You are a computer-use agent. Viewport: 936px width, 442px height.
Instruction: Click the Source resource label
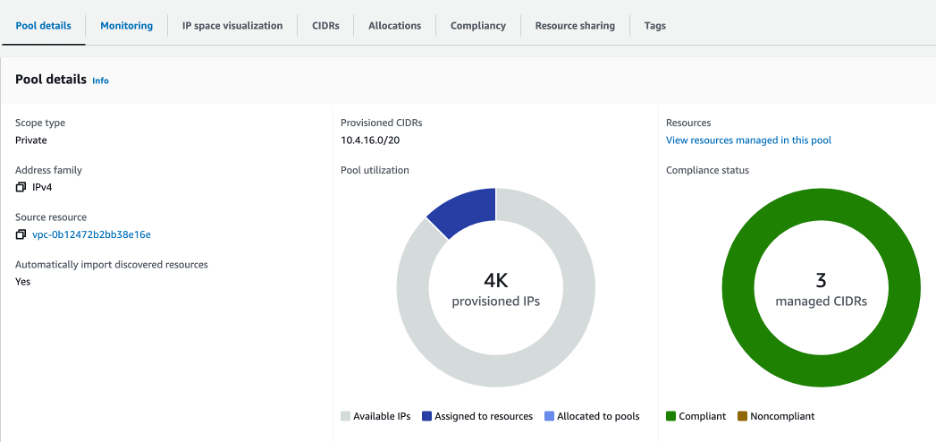coord(51,217)
